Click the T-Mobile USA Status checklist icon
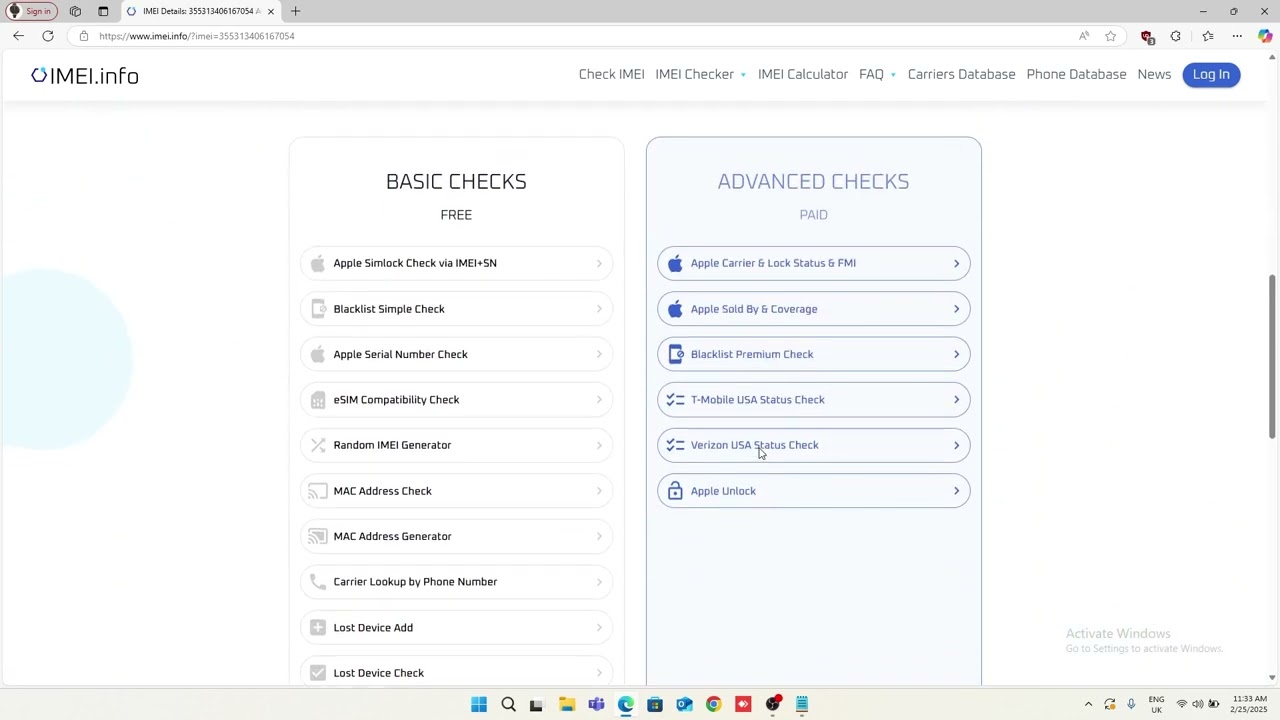The height and width of the screenshot is (720, 1280). click(675, 400)
